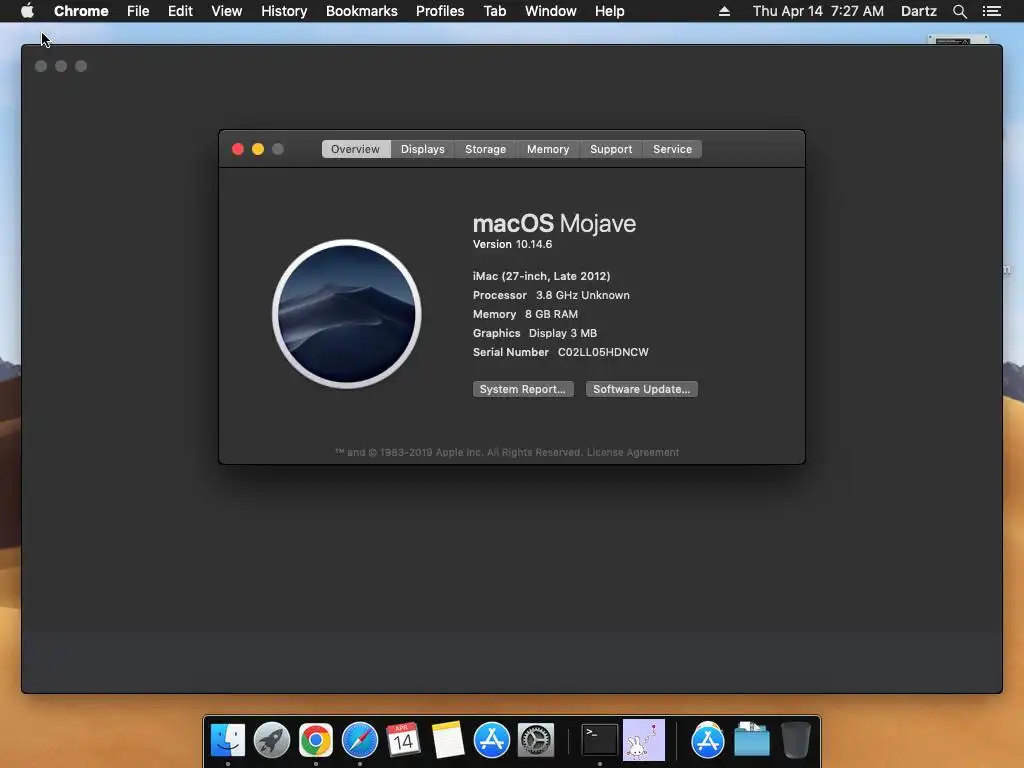Click the bunny picture icon in Dock
The image size is (1024, 768).
pos(643,740)
